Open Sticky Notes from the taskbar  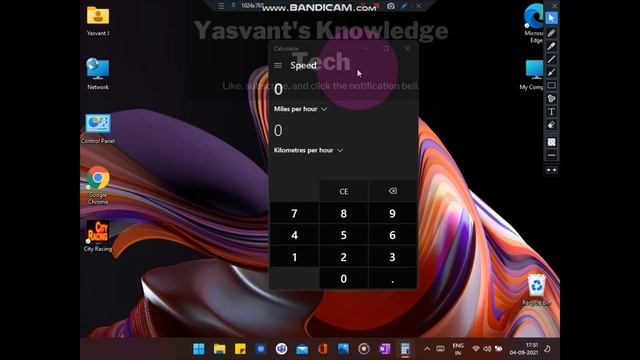[240, 349]
